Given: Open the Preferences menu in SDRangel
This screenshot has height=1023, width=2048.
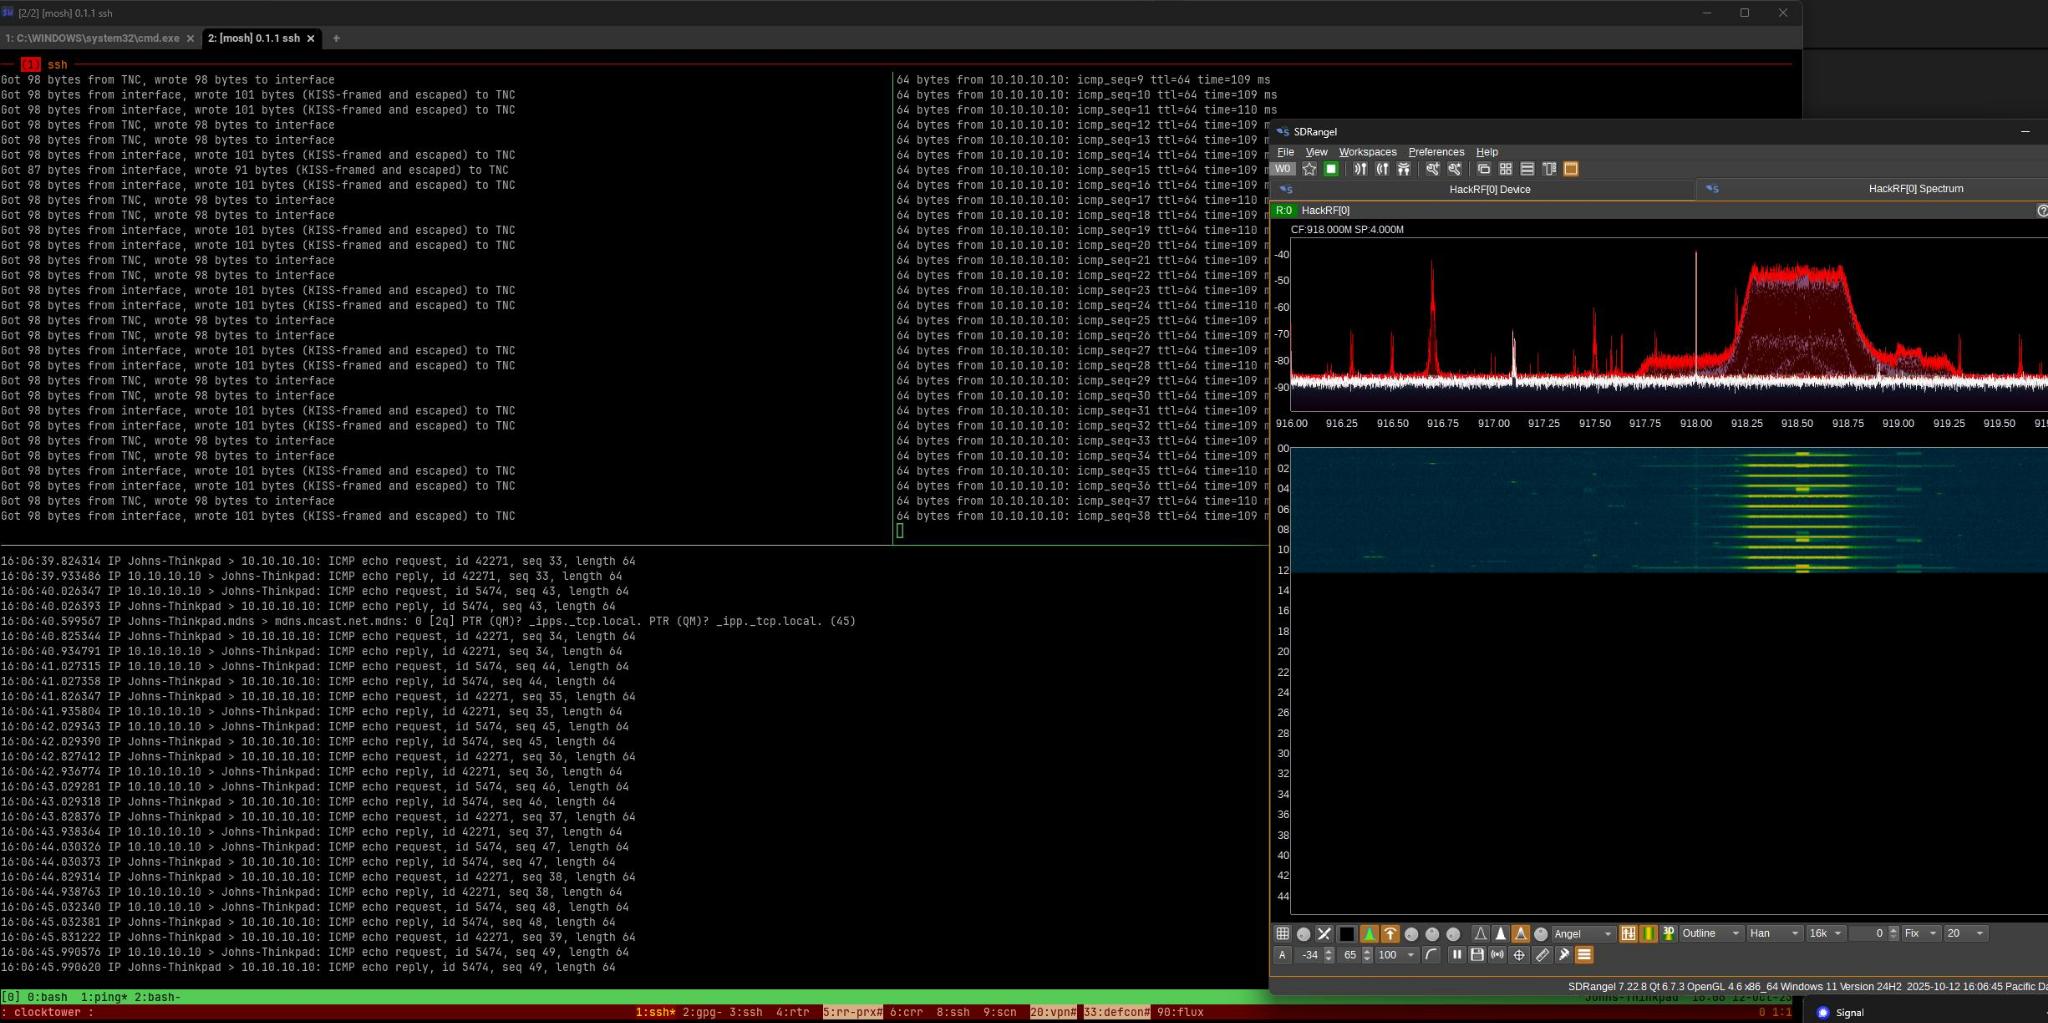Looking at the screenshot, I should [x=1436, y=152].
